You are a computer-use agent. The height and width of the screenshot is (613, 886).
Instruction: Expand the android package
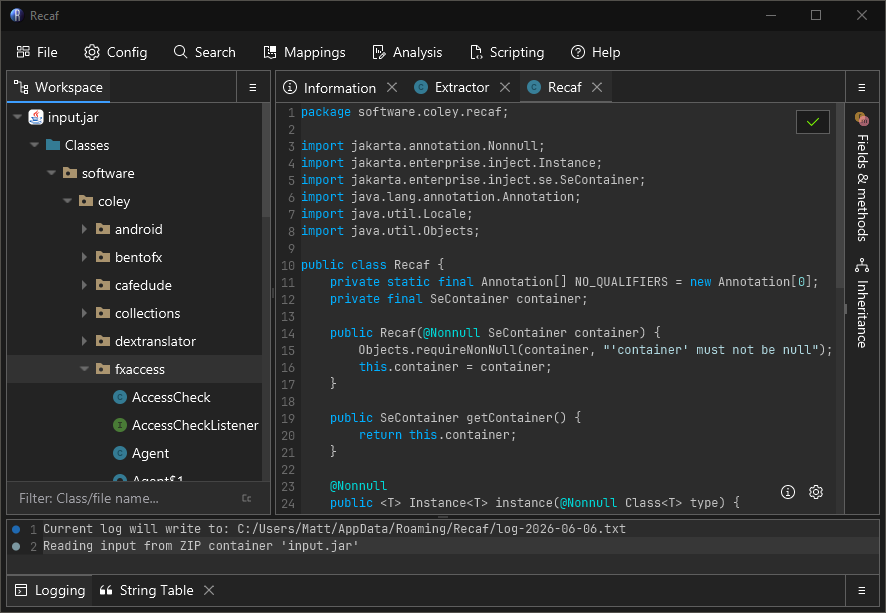(84, 229)
